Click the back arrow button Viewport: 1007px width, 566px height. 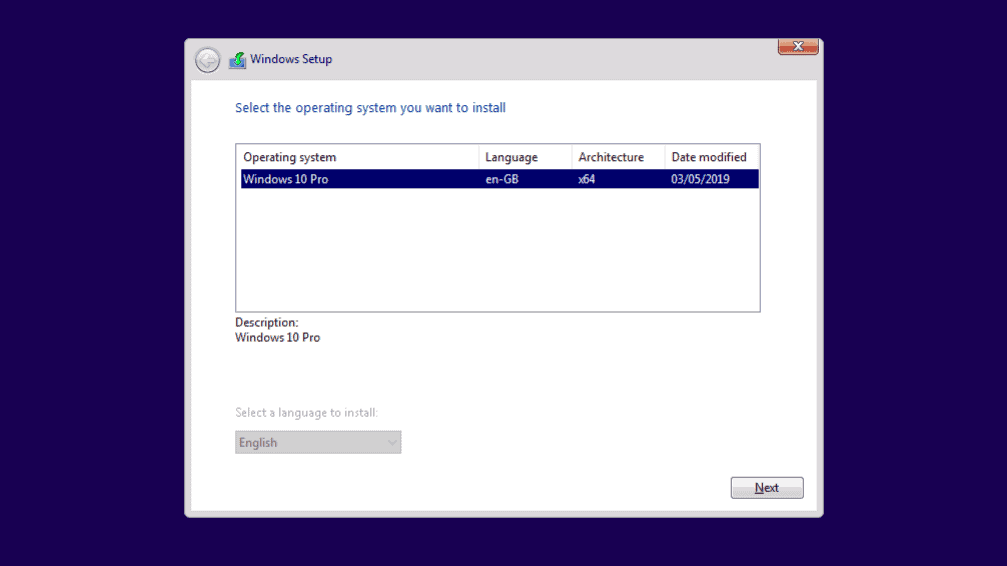coord(207,60)
